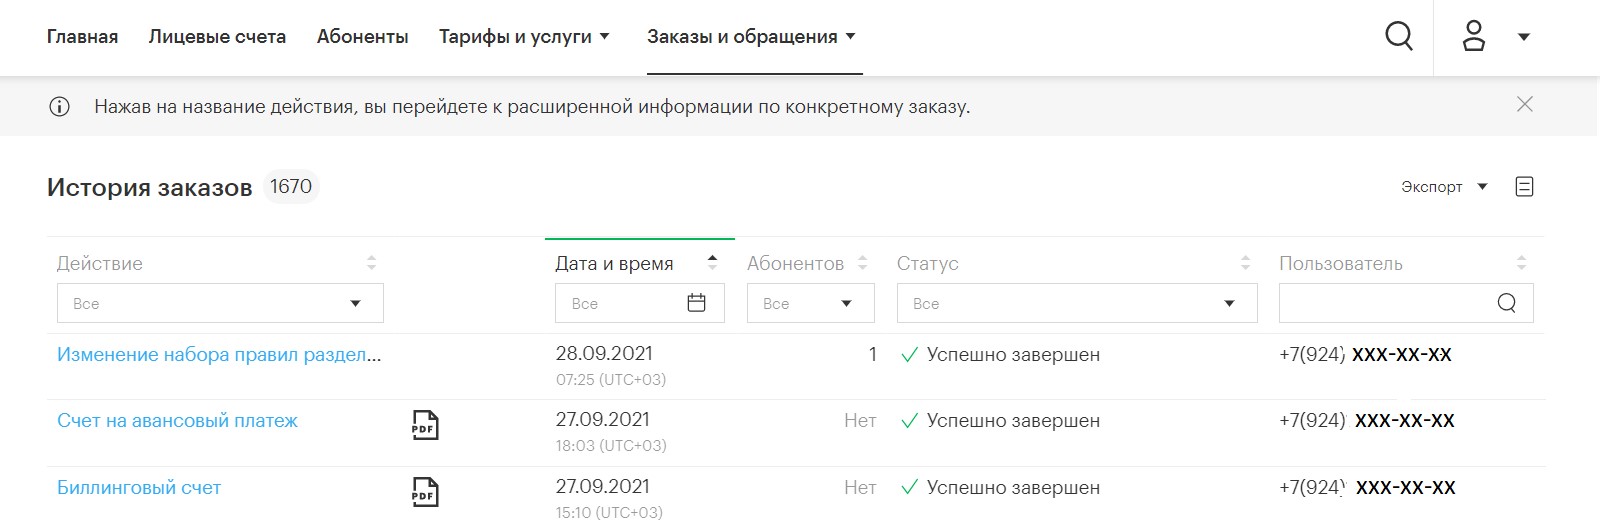Viewport: 1600px width, 530px height.
Task: Open the Биллинговый счет order link
Action: (139, 487)
